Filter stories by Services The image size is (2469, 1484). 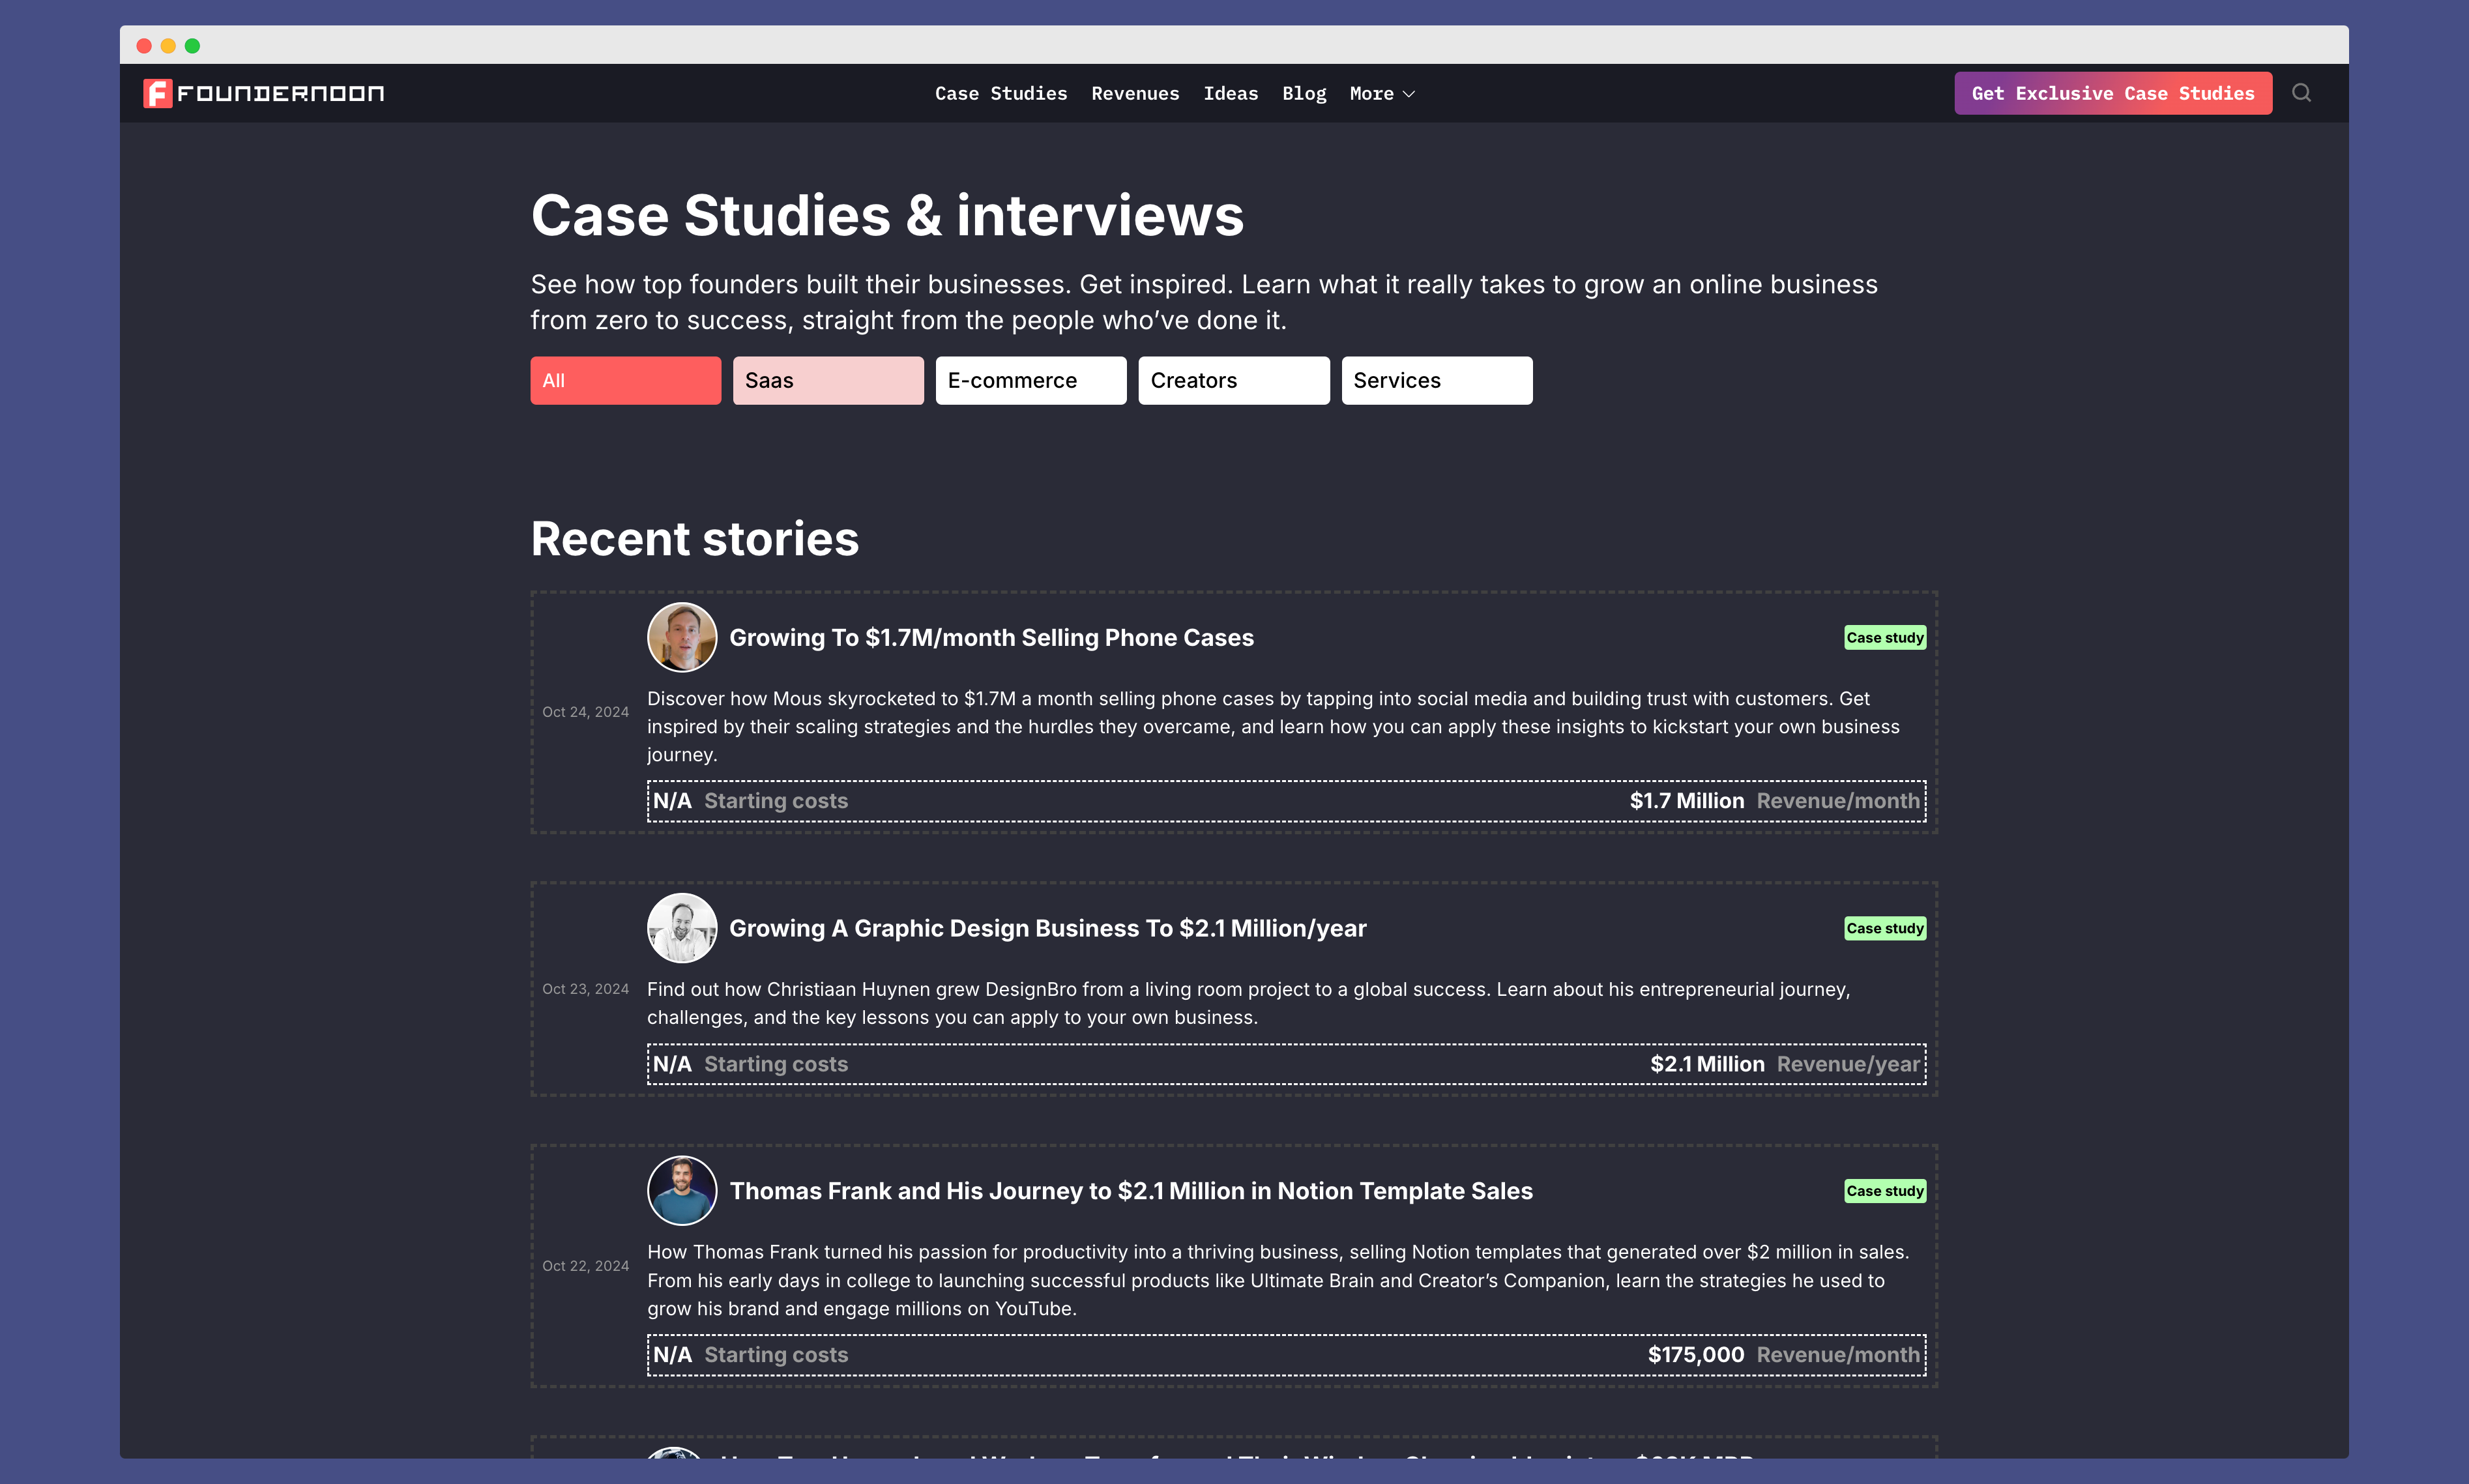pyautogui.click(x=1437, y=380)
